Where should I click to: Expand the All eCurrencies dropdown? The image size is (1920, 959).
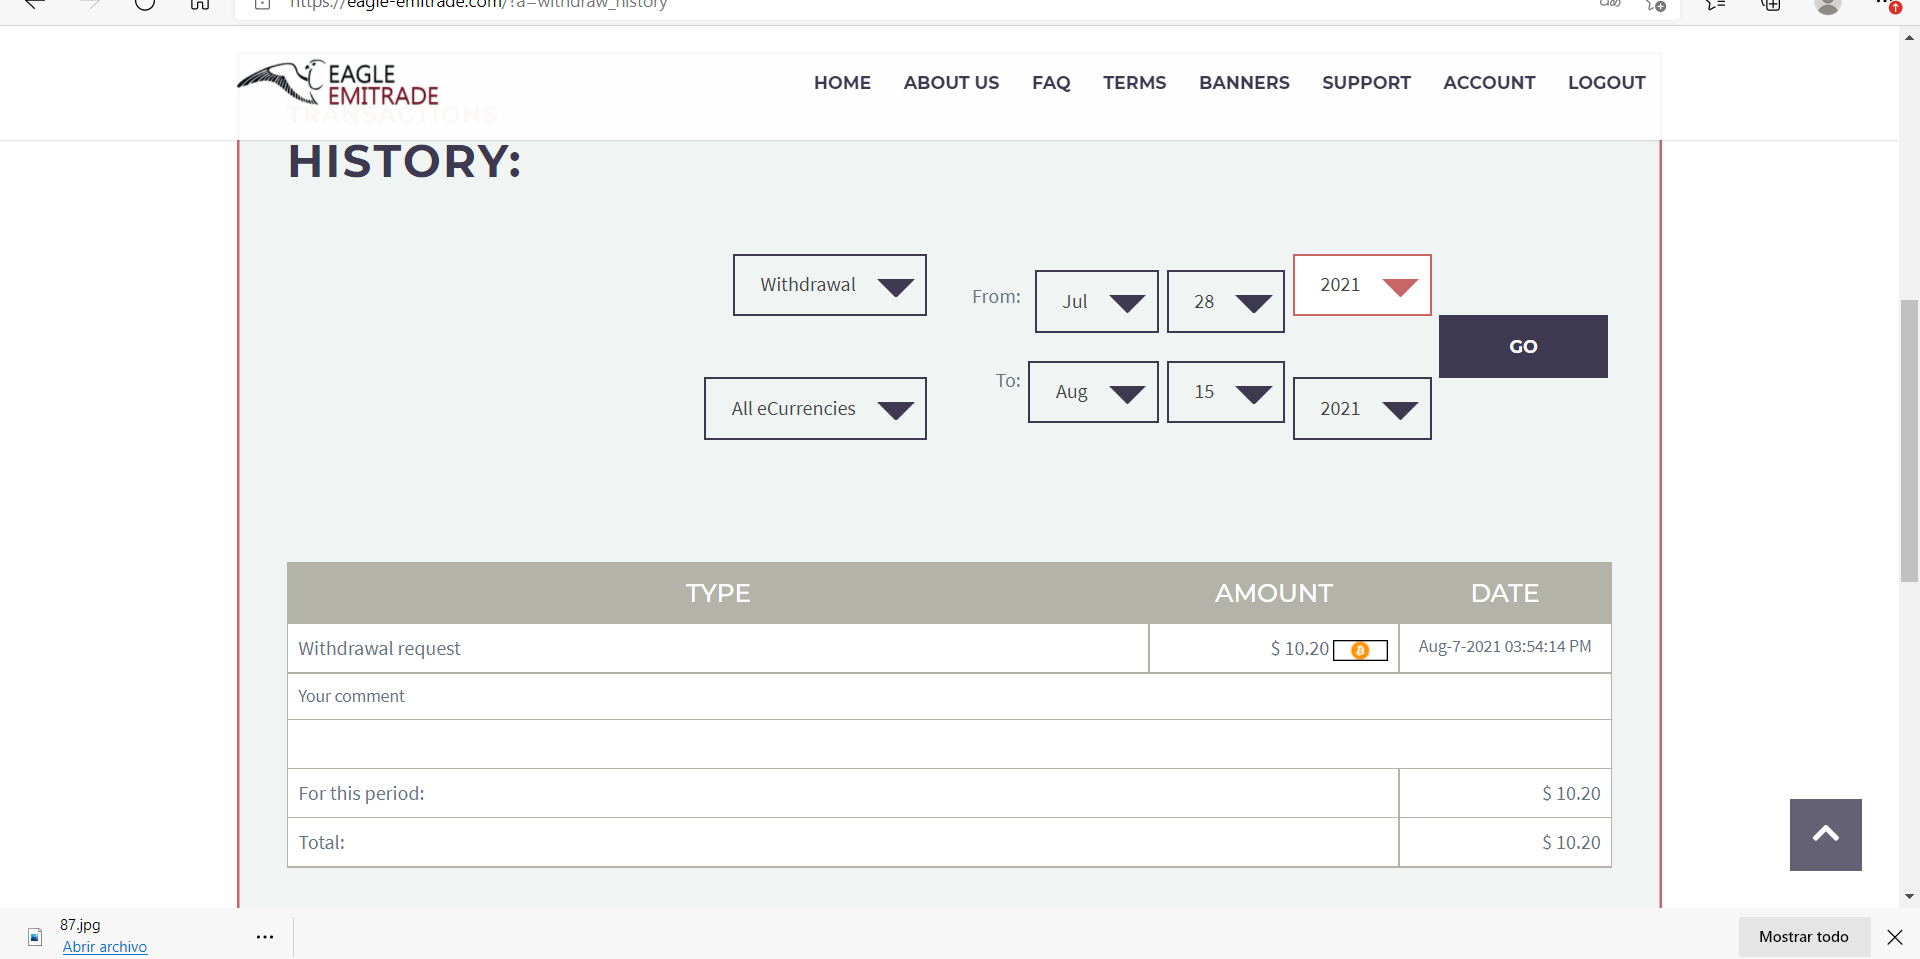tap(815, 408)
